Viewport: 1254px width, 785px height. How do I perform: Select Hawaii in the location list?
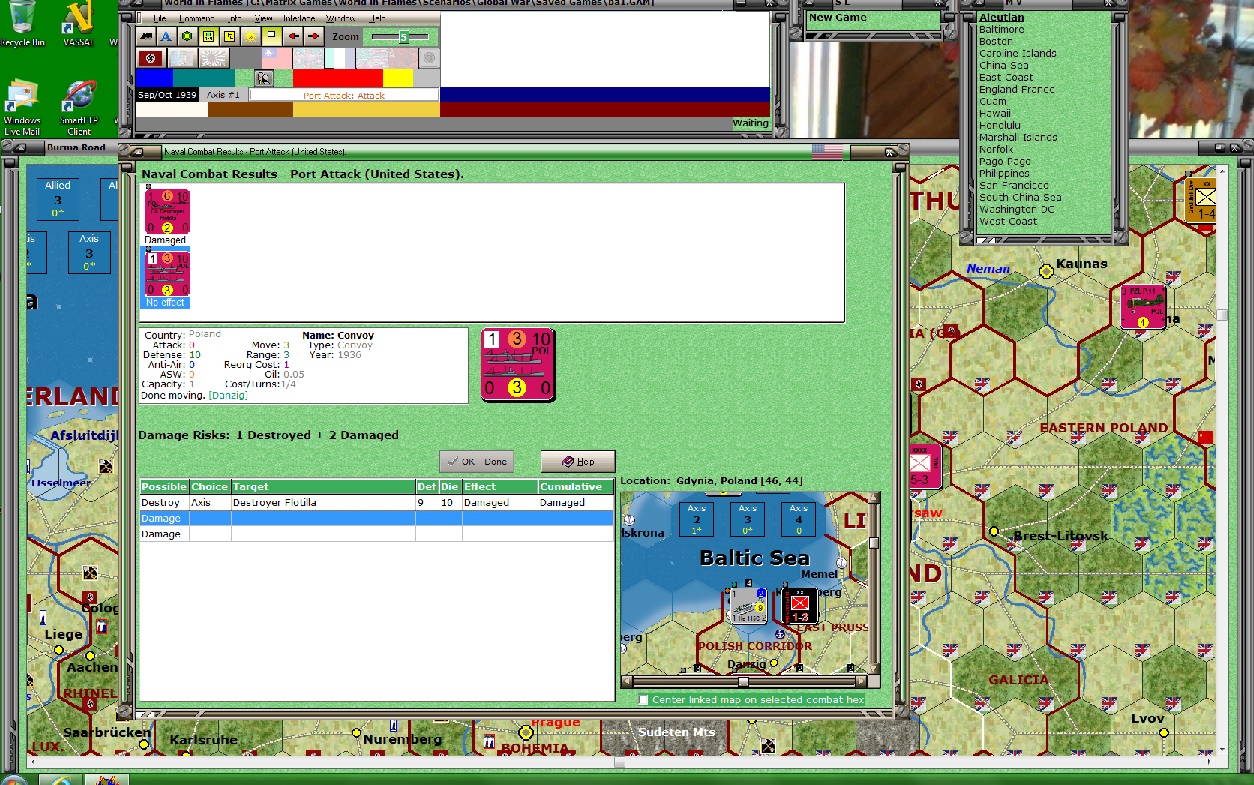pyautogui.click(x=995, y=114)
